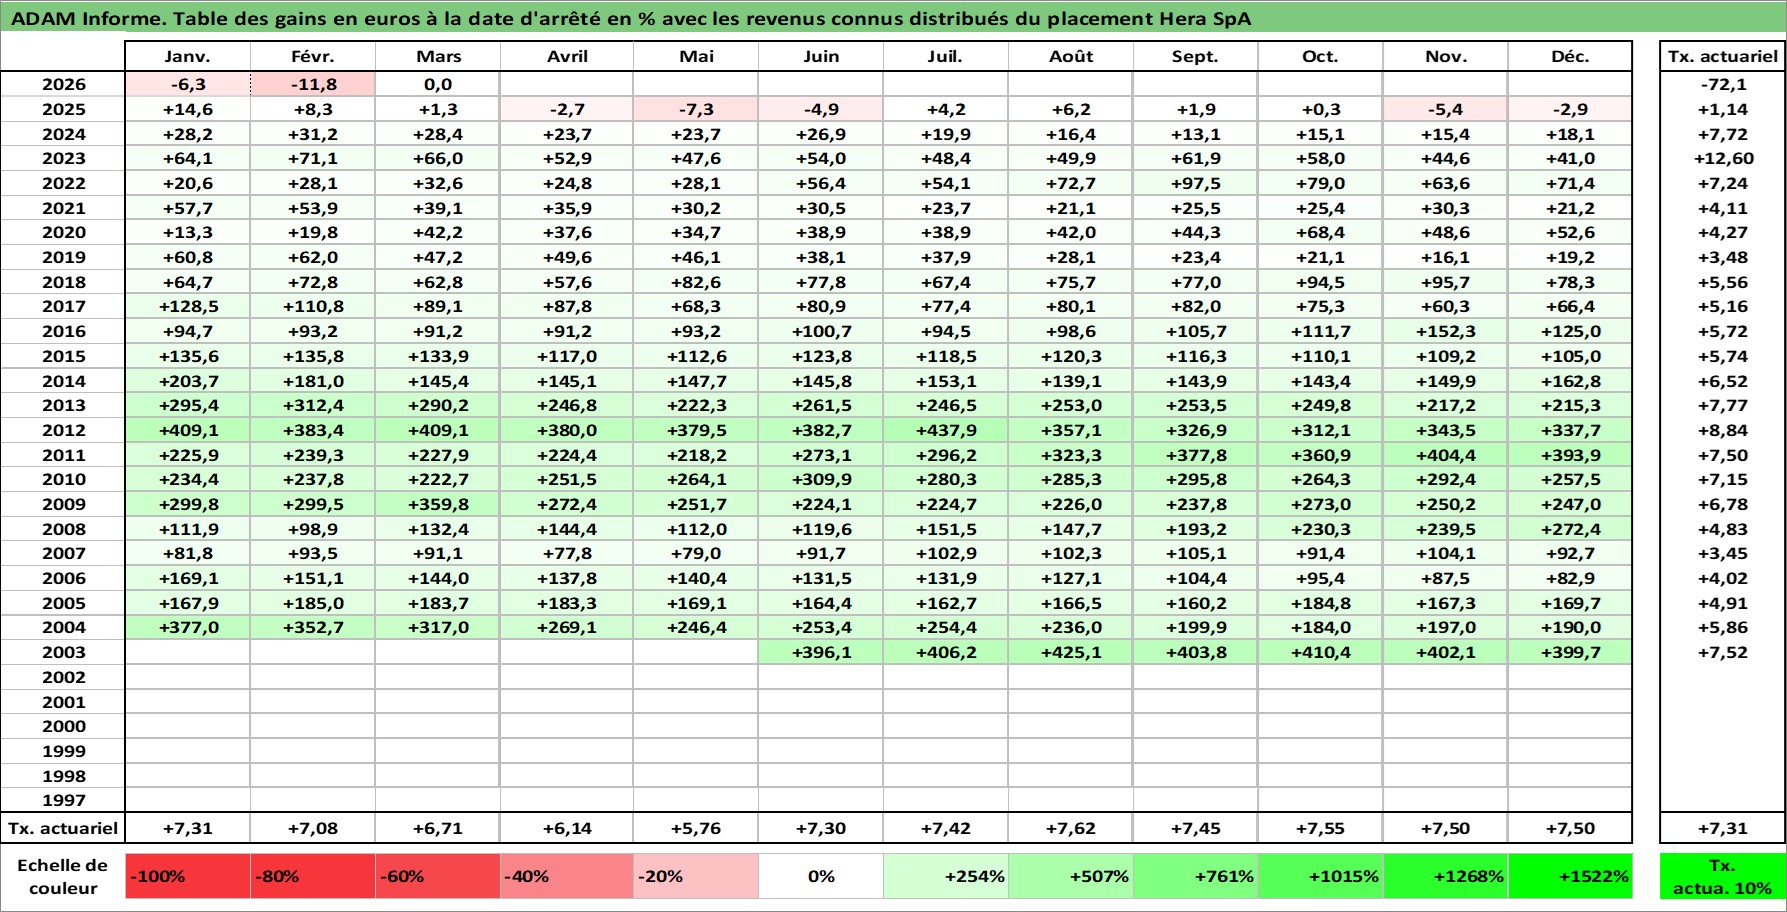Click the 'Août' column header

click(1071, 56)
